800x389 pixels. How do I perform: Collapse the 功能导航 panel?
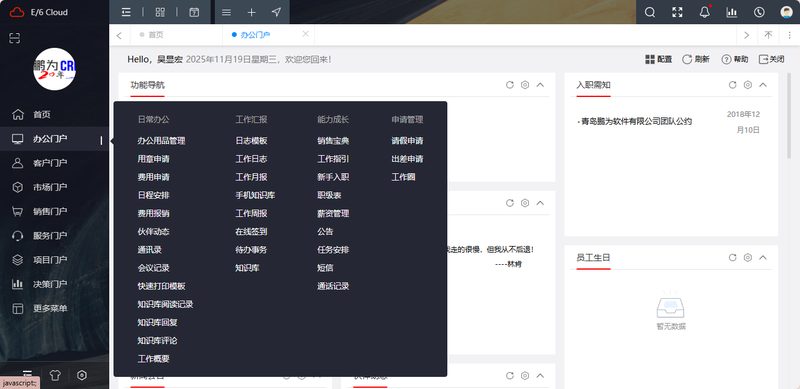click(540, 85)
